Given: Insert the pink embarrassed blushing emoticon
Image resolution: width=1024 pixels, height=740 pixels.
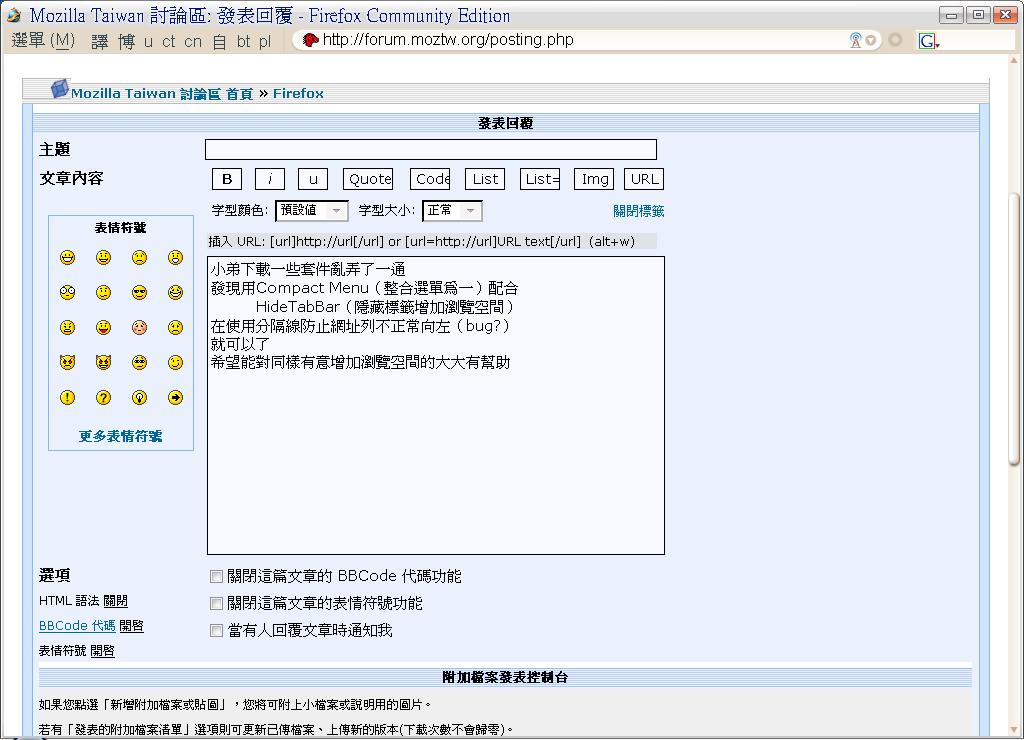Looking at the screenshot, I should pyautogui.click(x=139, y=327).
